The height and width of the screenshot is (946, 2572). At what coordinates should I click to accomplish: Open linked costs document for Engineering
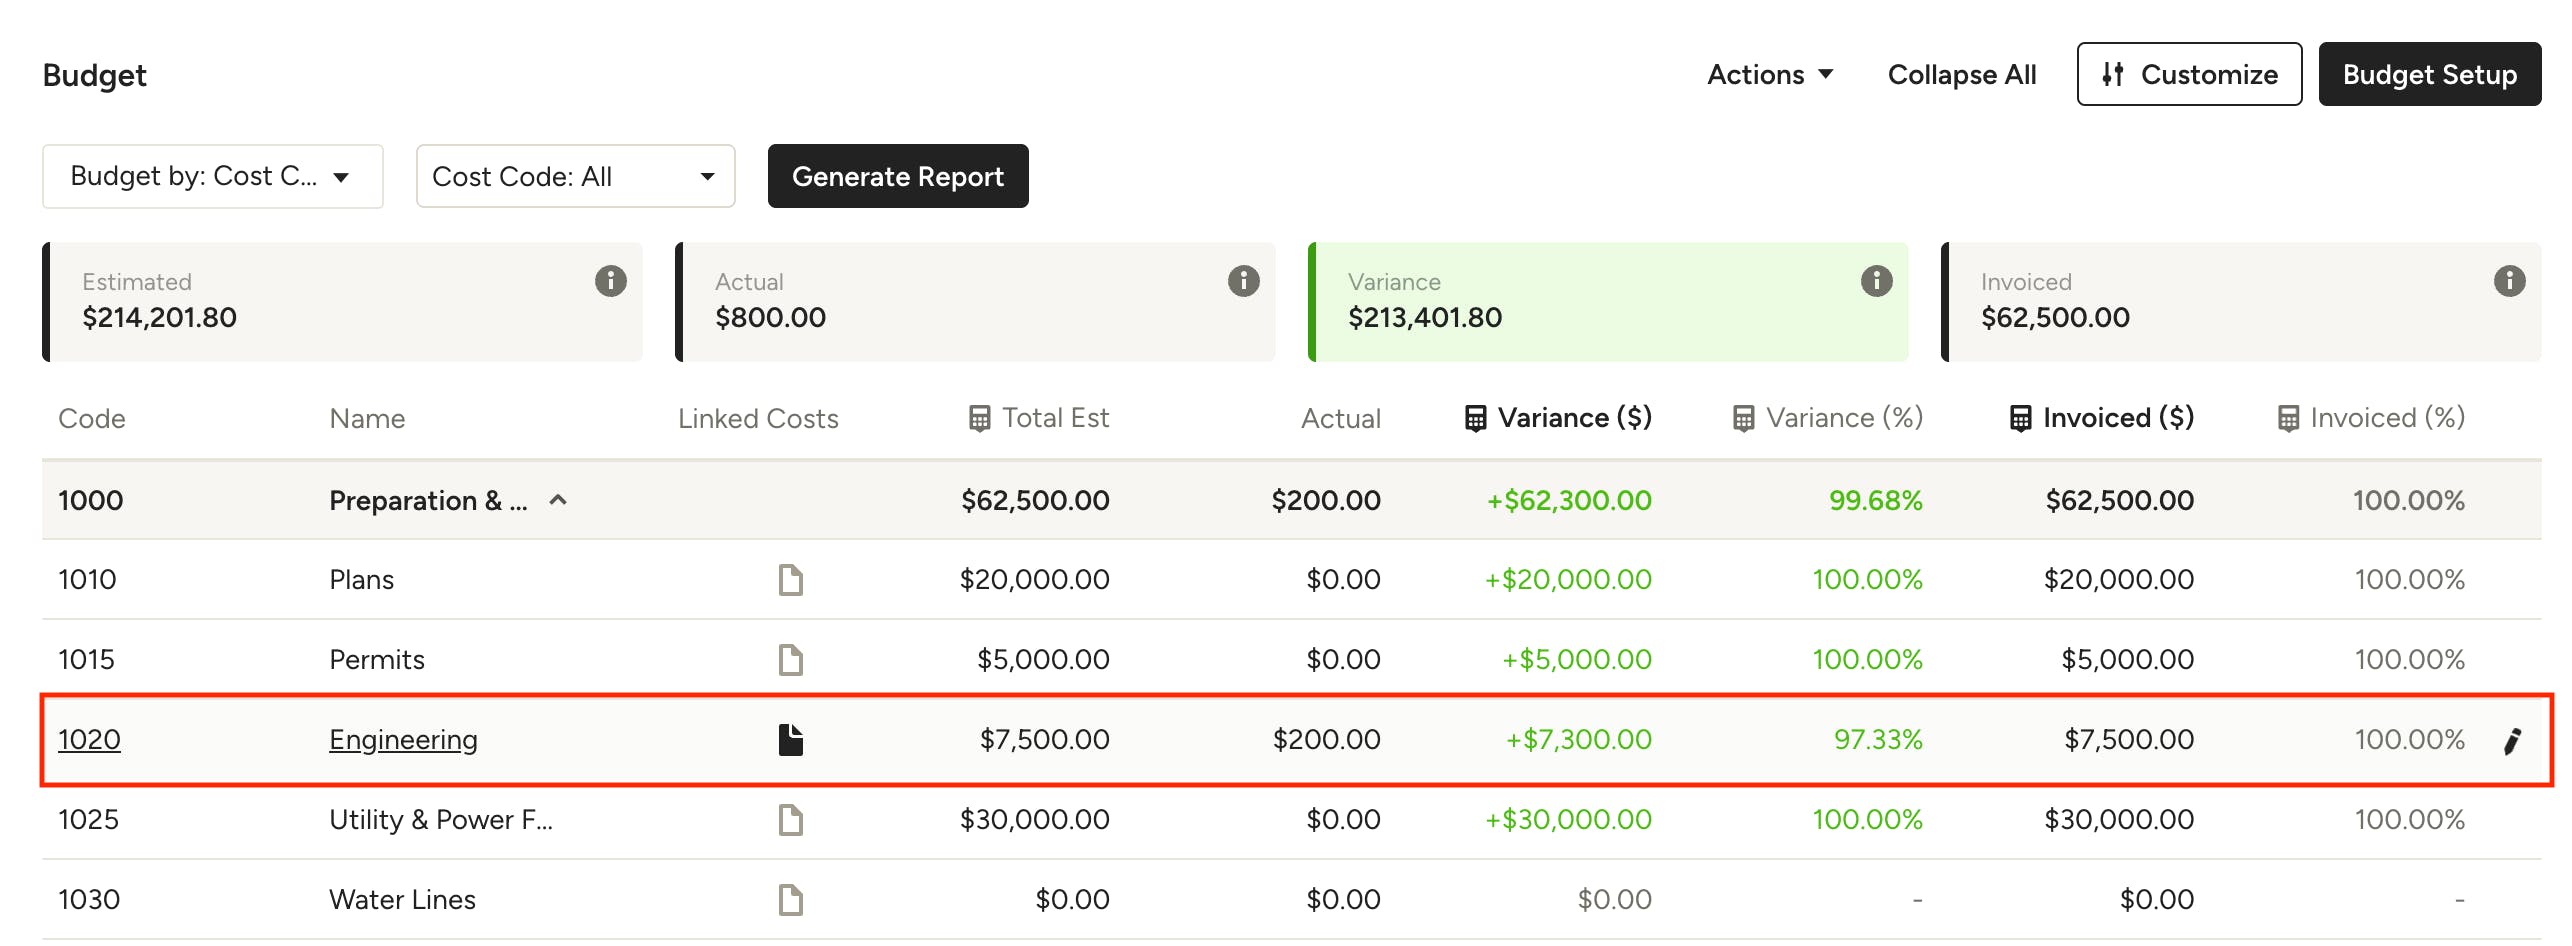(x=790, y=740)
